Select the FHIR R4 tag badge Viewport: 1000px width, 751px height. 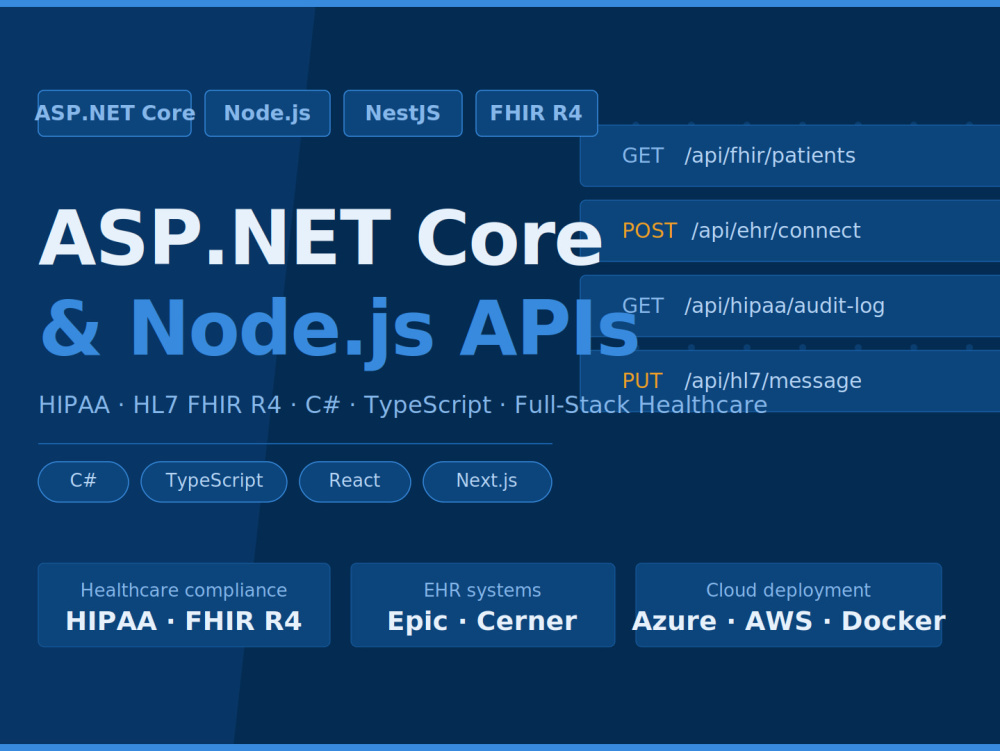(x=536, y=113)
